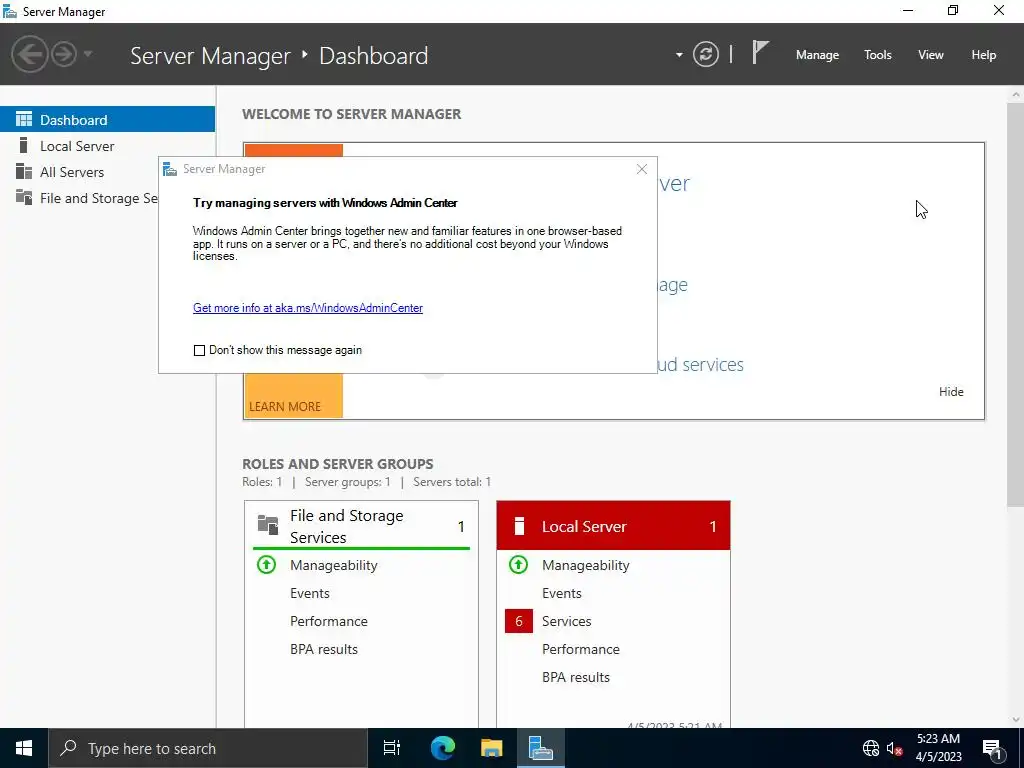Viewport: 1024px width, 768px height.
Task: Click Performance in the Local Server tile
Action: tap(581, 649)
